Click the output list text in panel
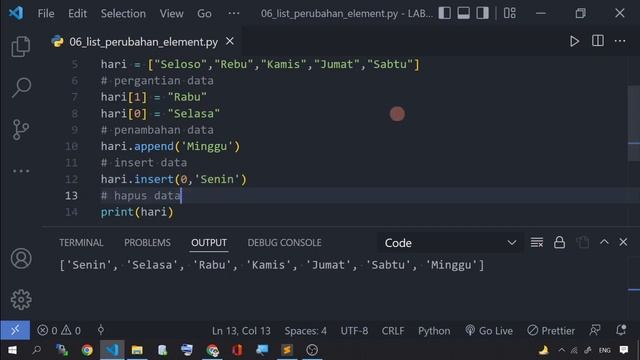640x360 pixels. (272, 265)
